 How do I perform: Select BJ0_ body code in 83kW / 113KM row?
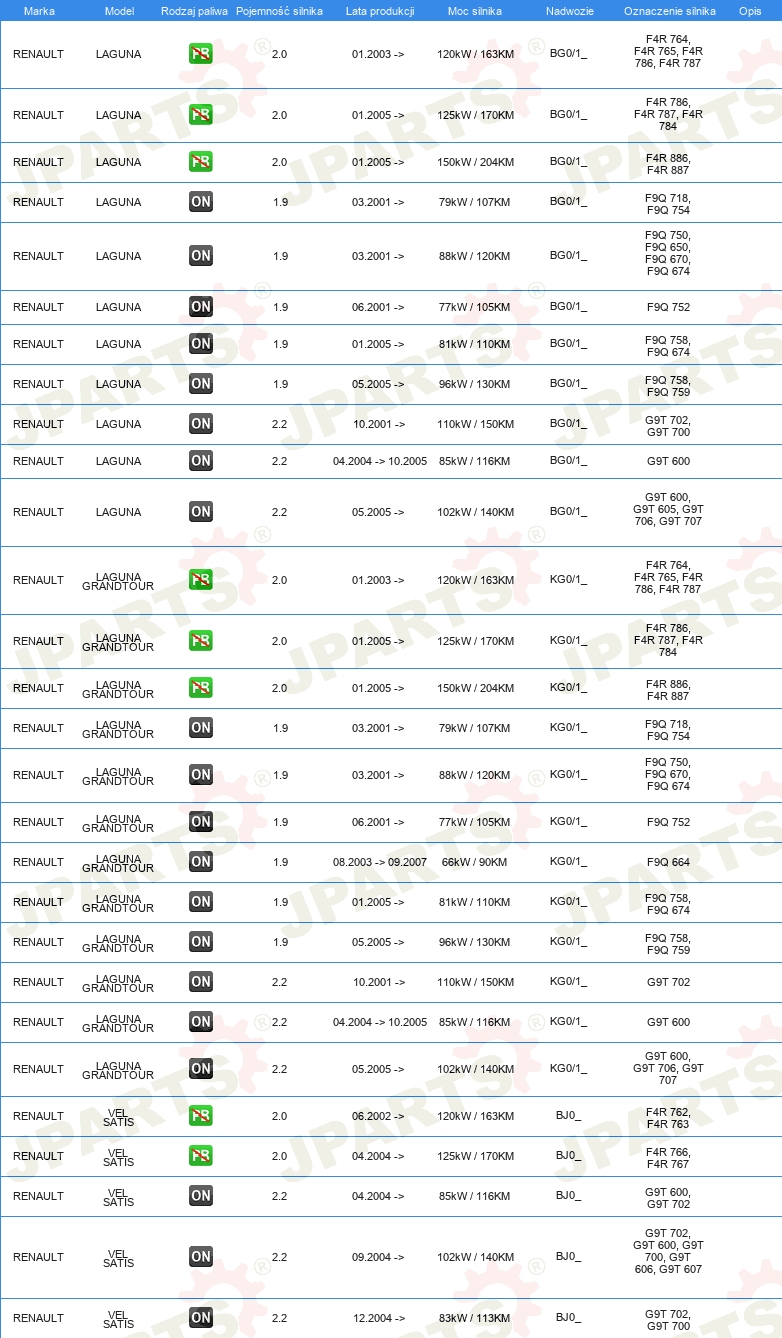pos(568,1318)
